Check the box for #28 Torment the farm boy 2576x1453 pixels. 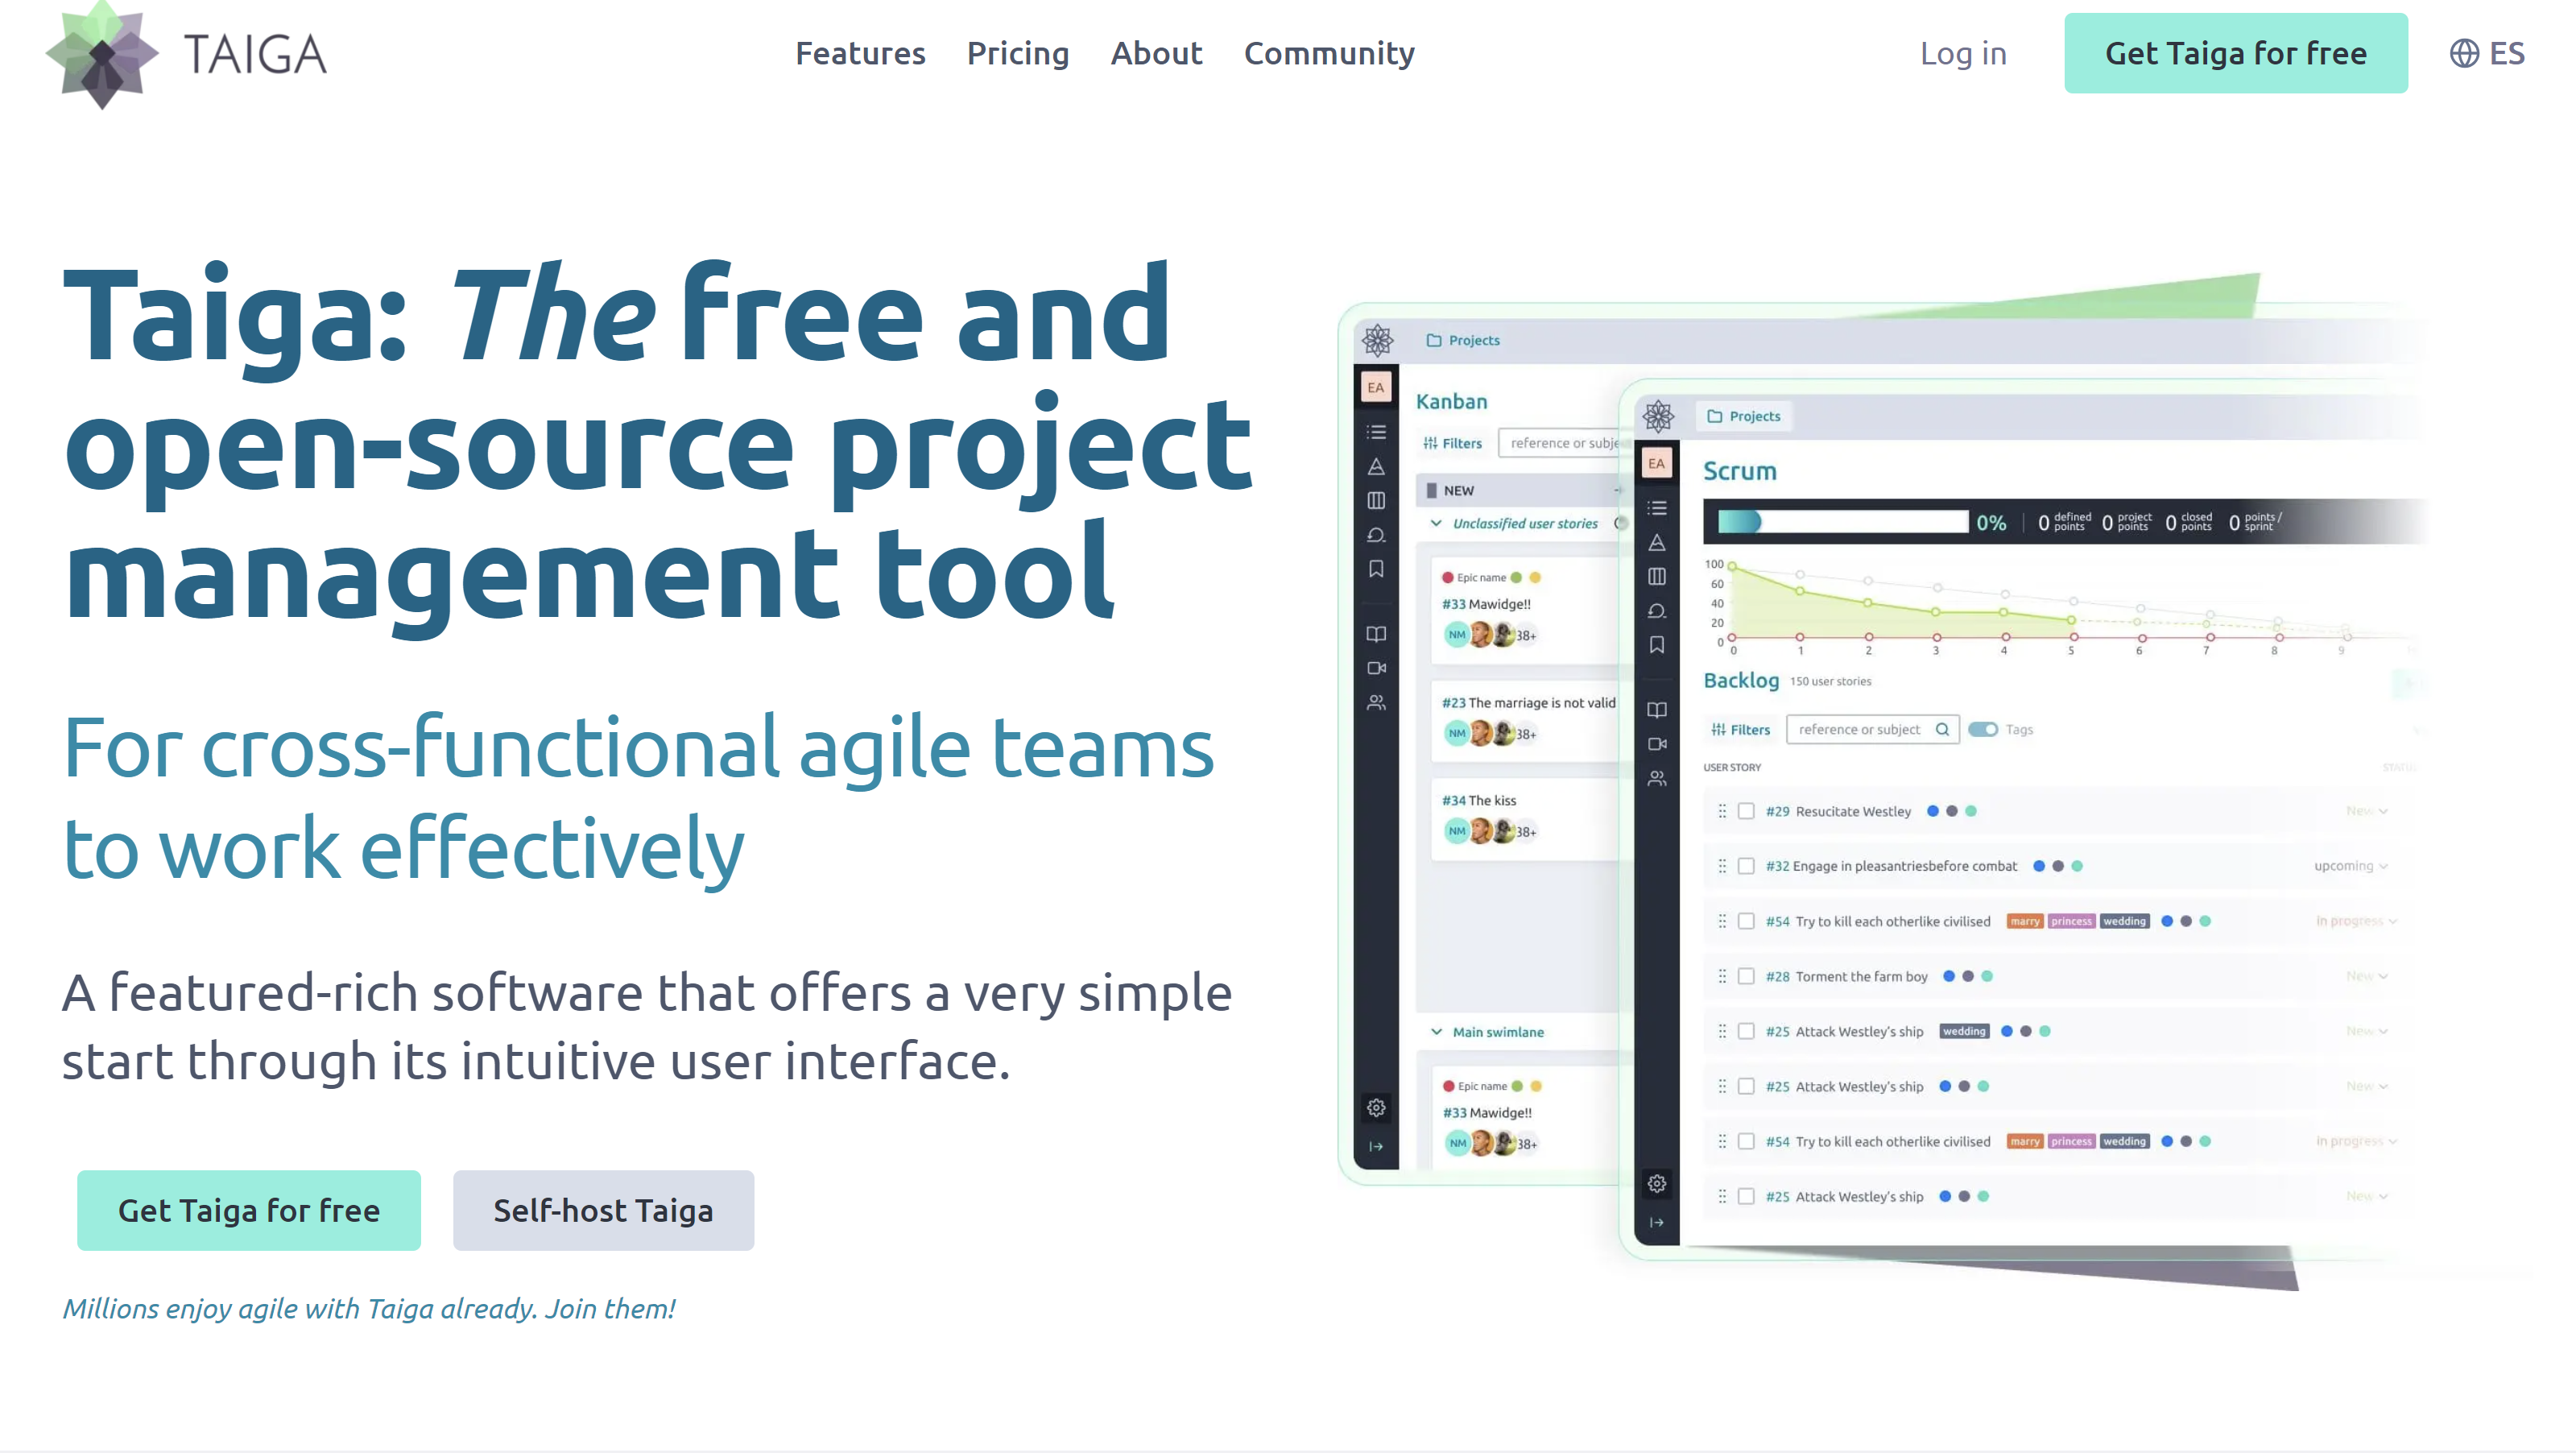1746,976
